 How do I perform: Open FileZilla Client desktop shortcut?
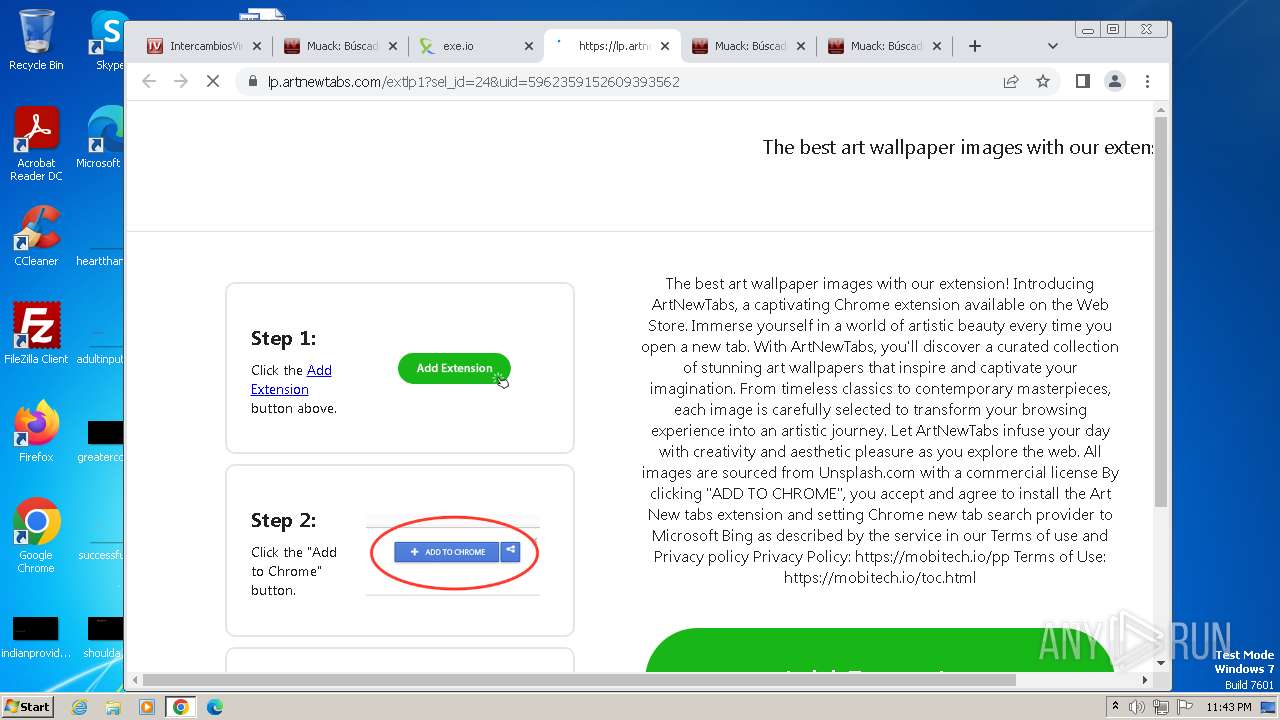(36, 334)
